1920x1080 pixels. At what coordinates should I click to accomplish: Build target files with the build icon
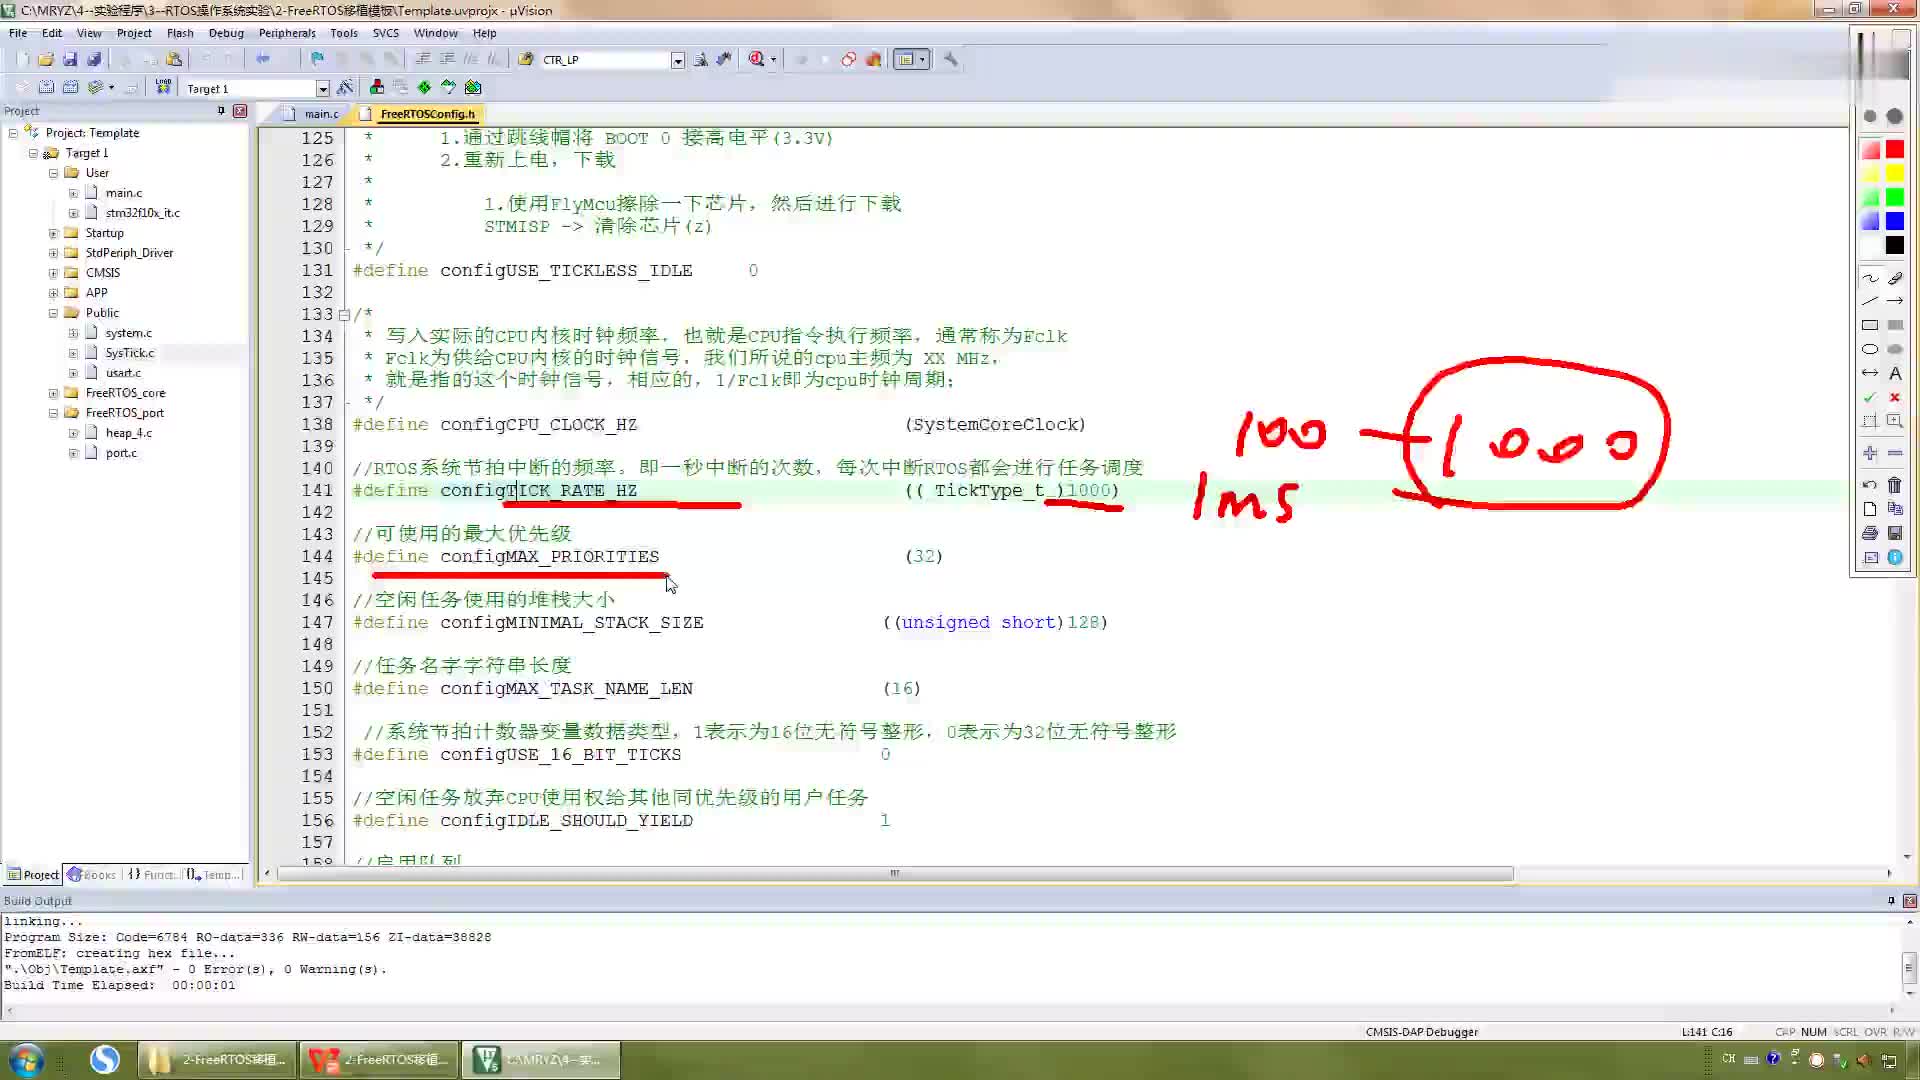(46, 87)
